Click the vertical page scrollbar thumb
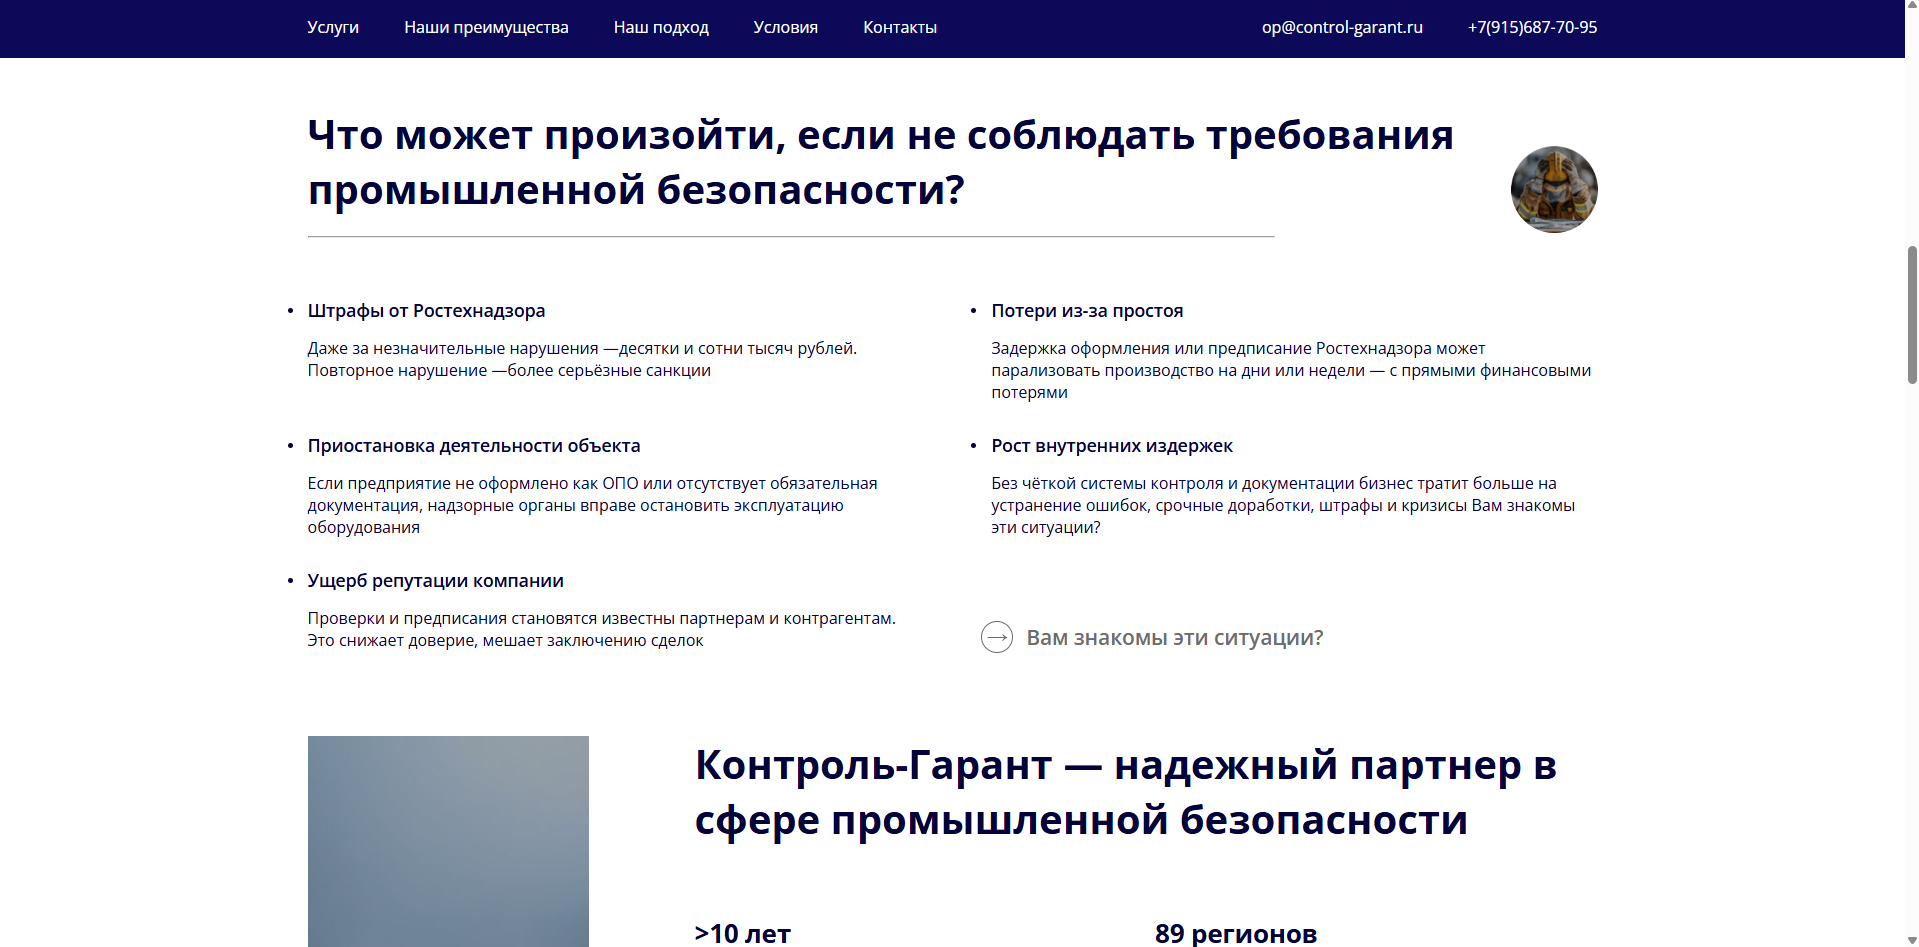The width and height of the screenshot is (1919, 947). pyautogui.click(x=1912, y=315)
